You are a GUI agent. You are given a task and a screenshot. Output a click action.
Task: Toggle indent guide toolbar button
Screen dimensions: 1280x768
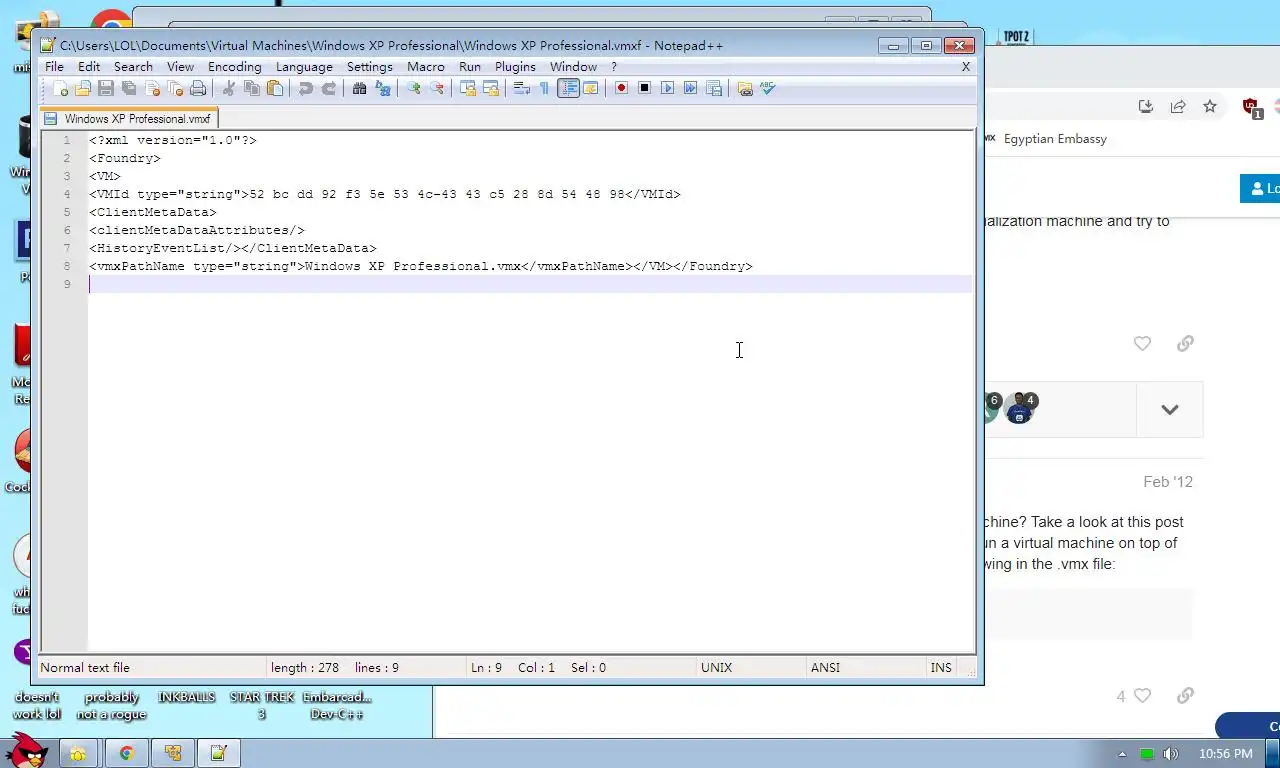[568, 88]
